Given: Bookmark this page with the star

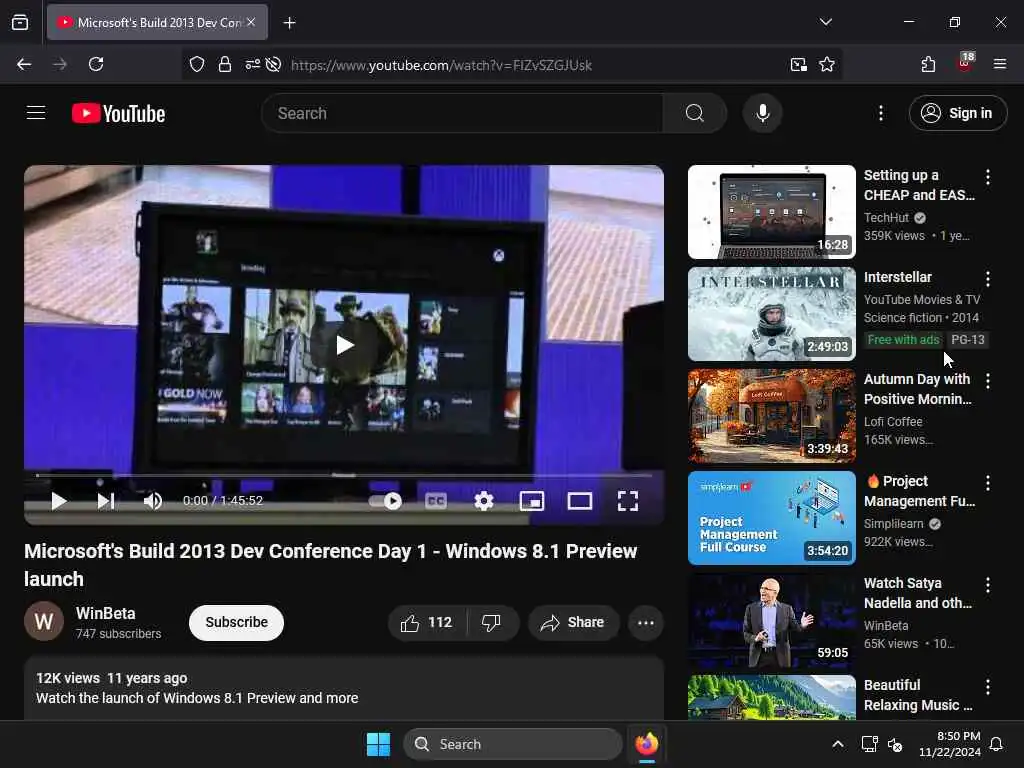Looking at the screenshot, I should tap(827, 64).
